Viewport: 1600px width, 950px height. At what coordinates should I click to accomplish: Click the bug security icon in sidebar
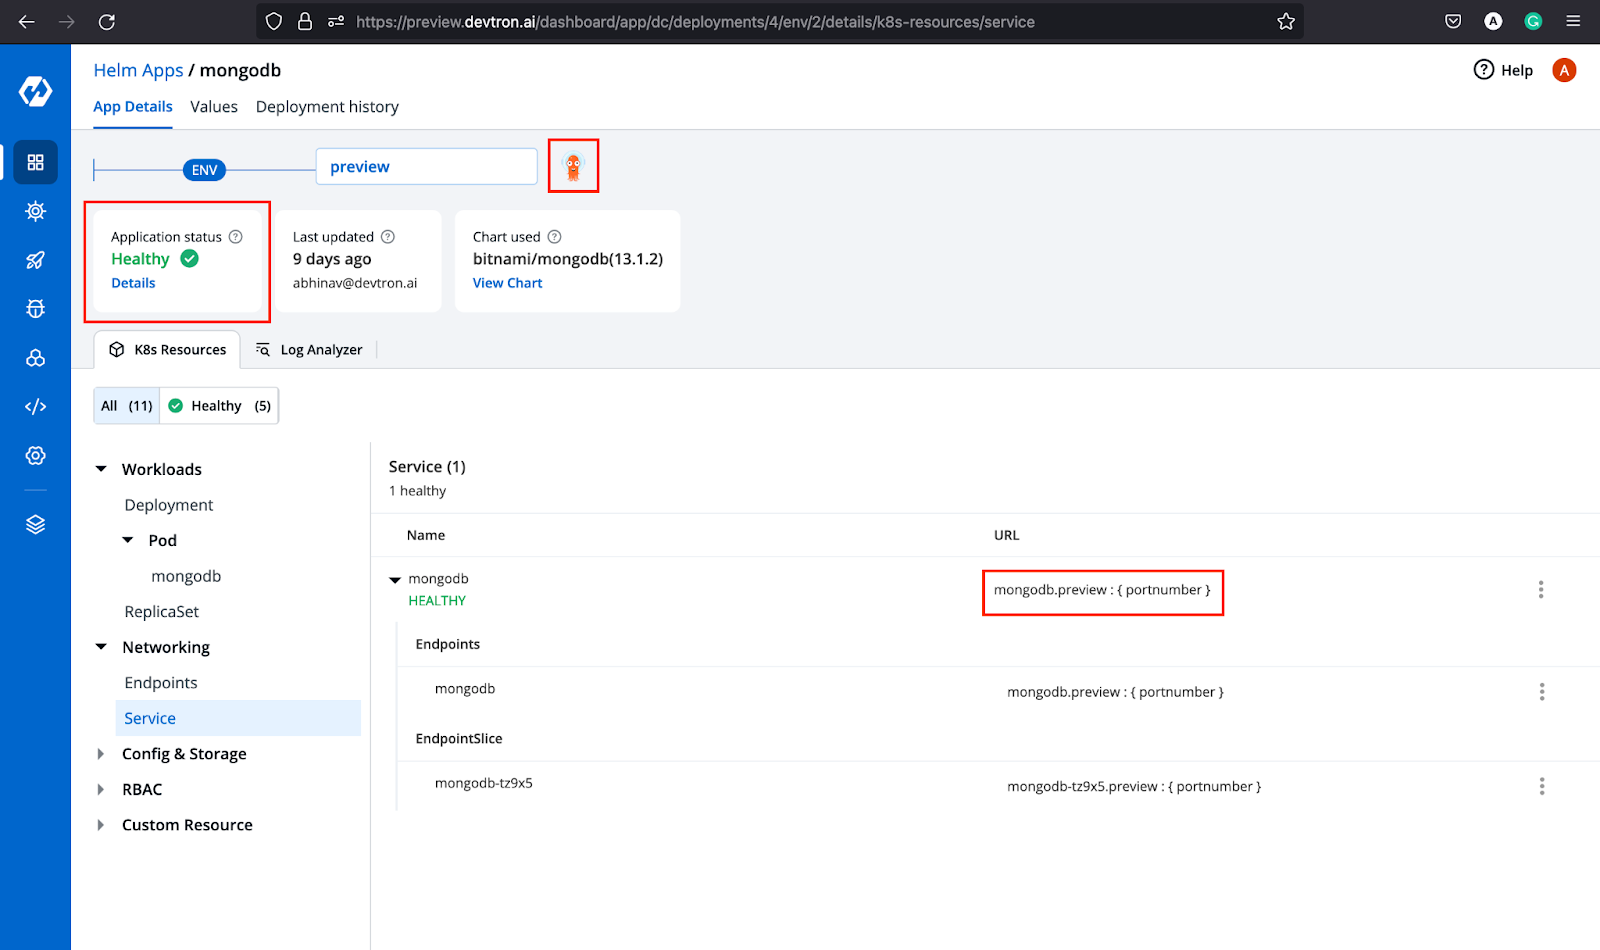pyautogui.click(x=35, y=309)
